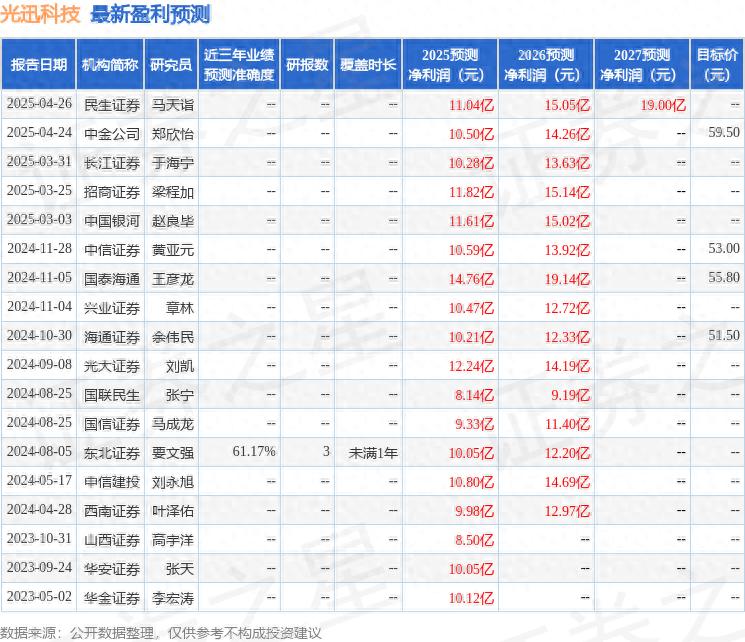Select the 目标价 column header
745x642 pixels.
(x=717, y=64)
